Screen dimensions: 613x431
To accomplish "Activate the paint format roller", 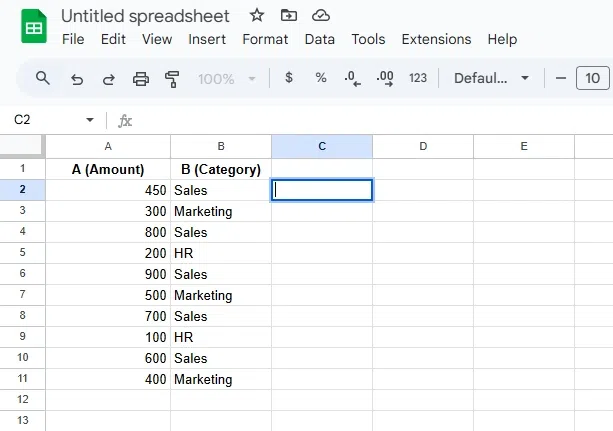I will coord(172,78).
